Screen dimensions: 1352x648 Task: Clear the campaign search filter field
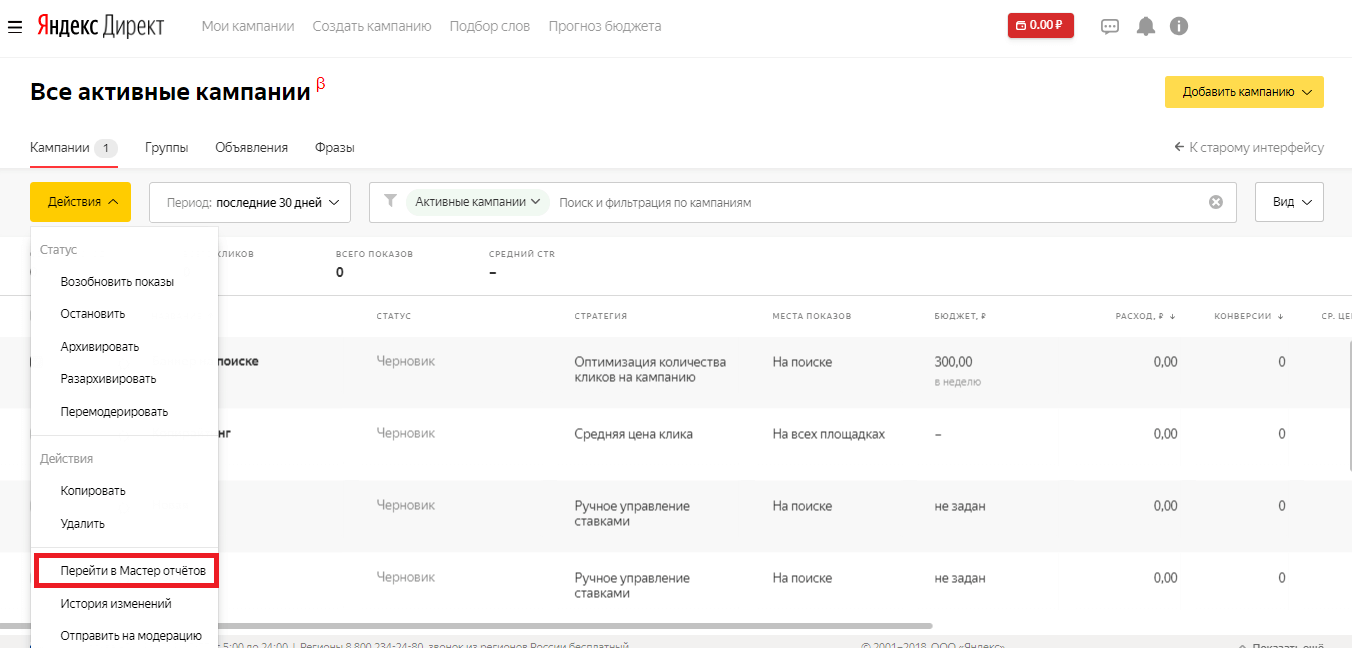click(x=1215, y=202)
